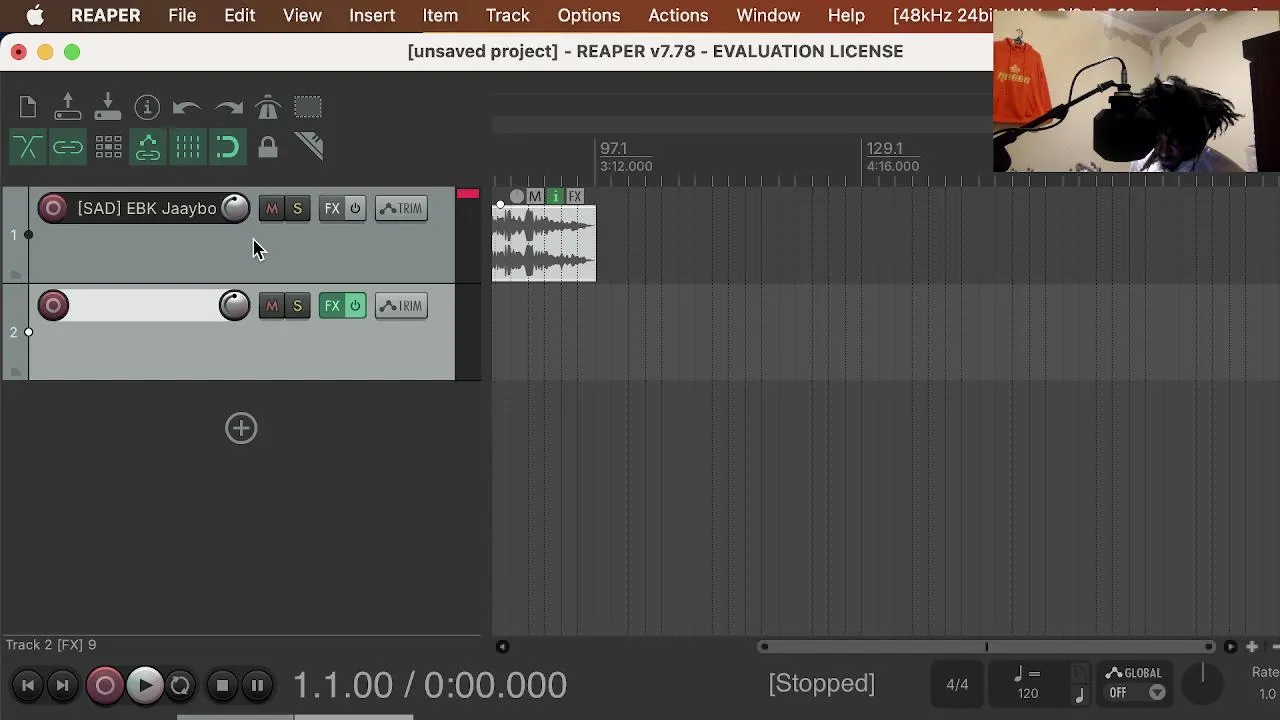Click the item mute M icon
Screen dimensions: 1280x720
tap(535, 197)
